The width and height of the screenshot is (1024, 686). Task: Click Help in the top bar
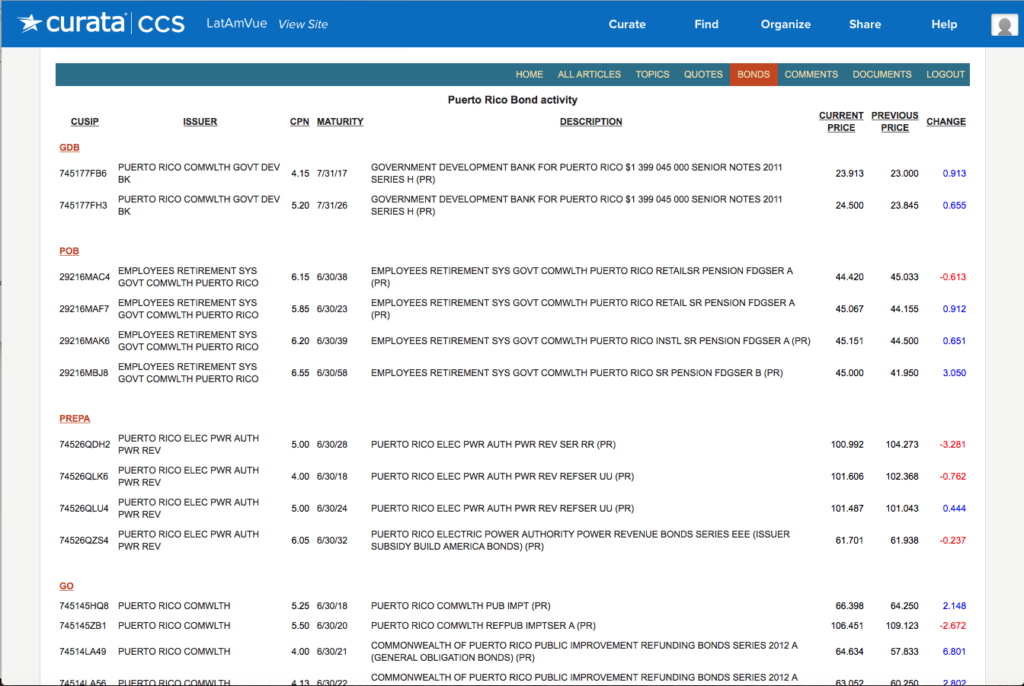coord(943,24)
